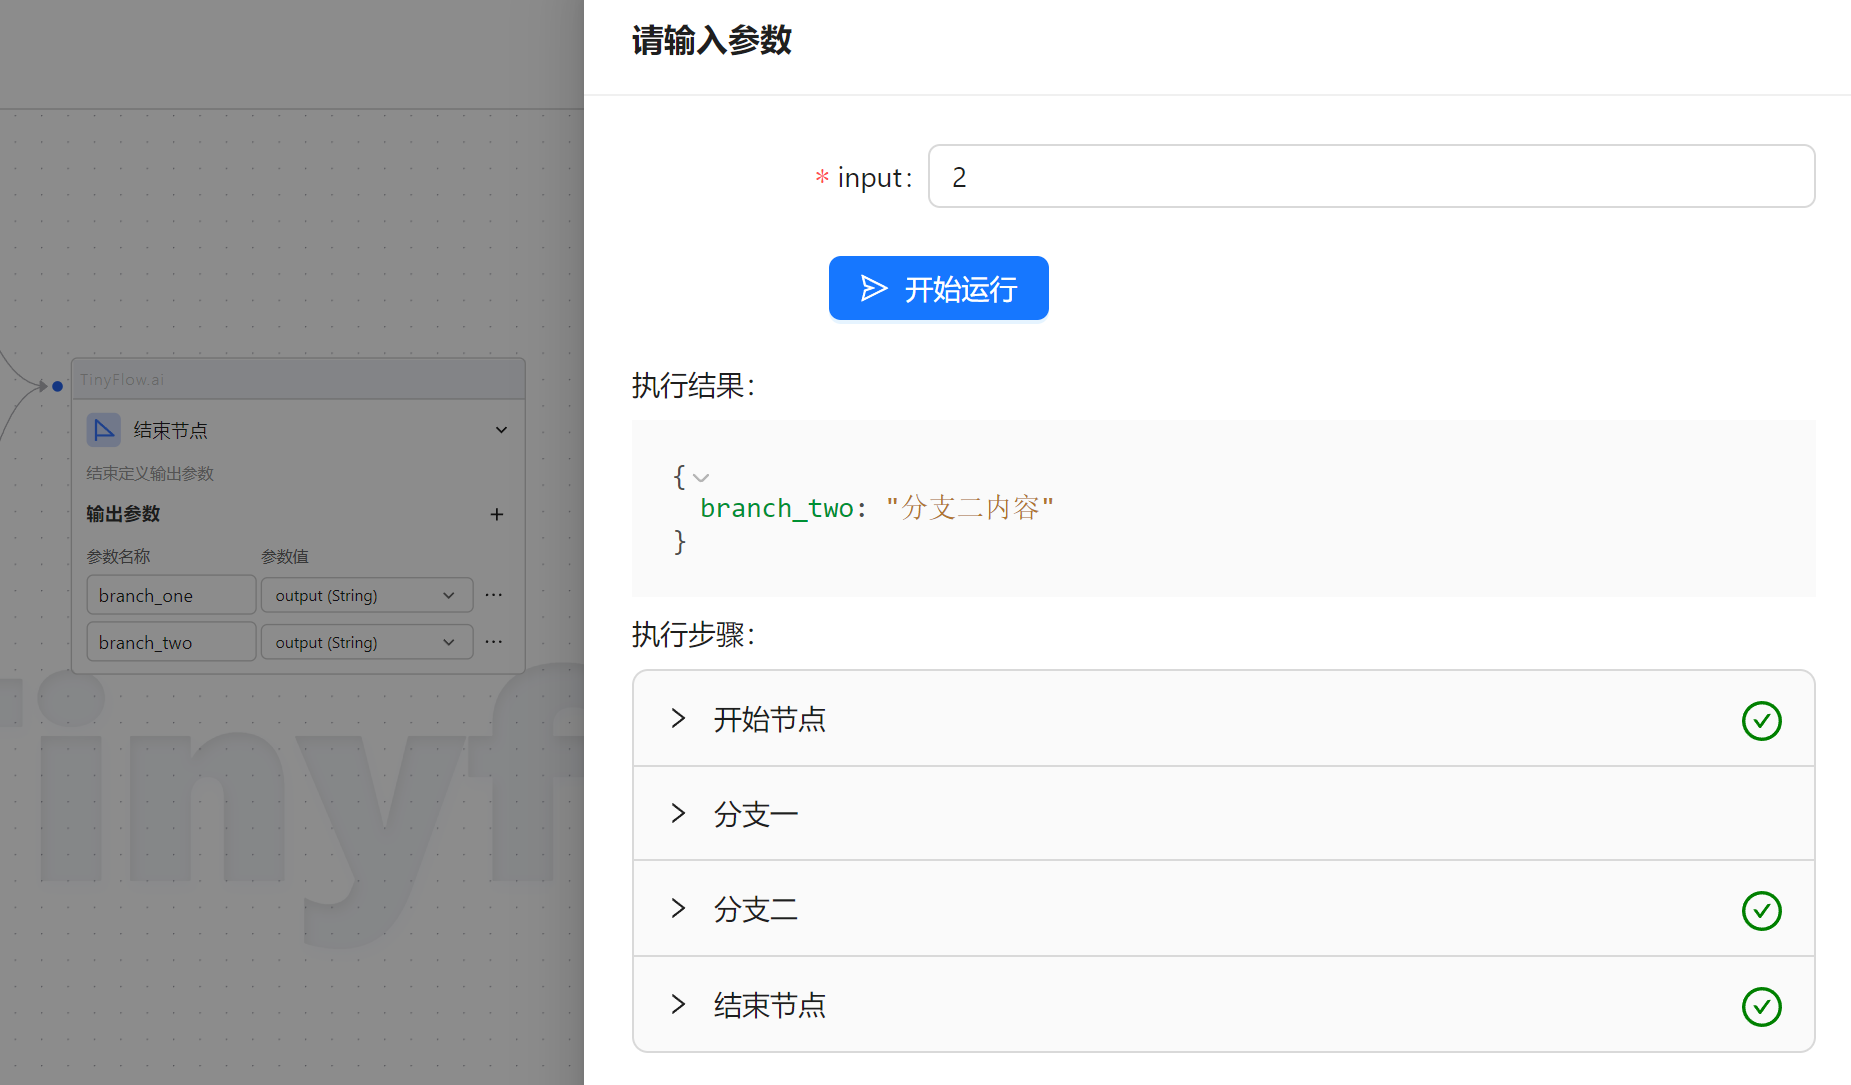Image resolution: width=1851 pixels, height=1085 pixels.
Task: Click the branch_two parameter name field
Action: coord(171,642)
